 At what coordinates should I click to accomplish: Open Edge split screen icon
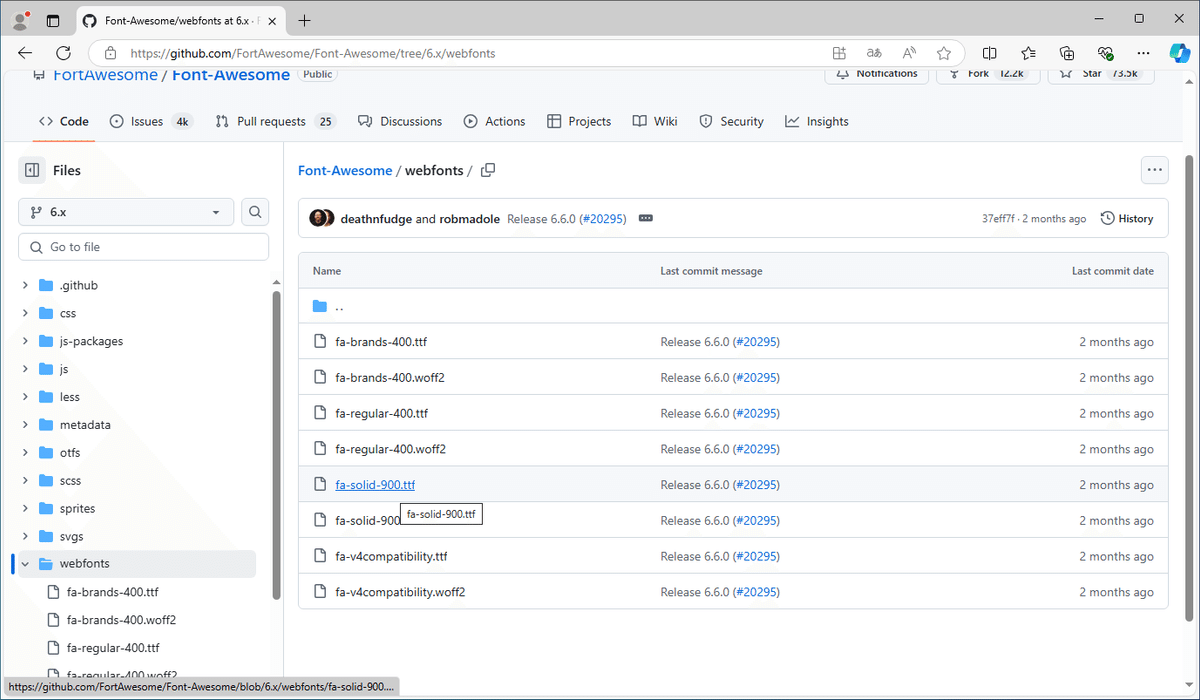pyautogui.click(x=989, y=53)
